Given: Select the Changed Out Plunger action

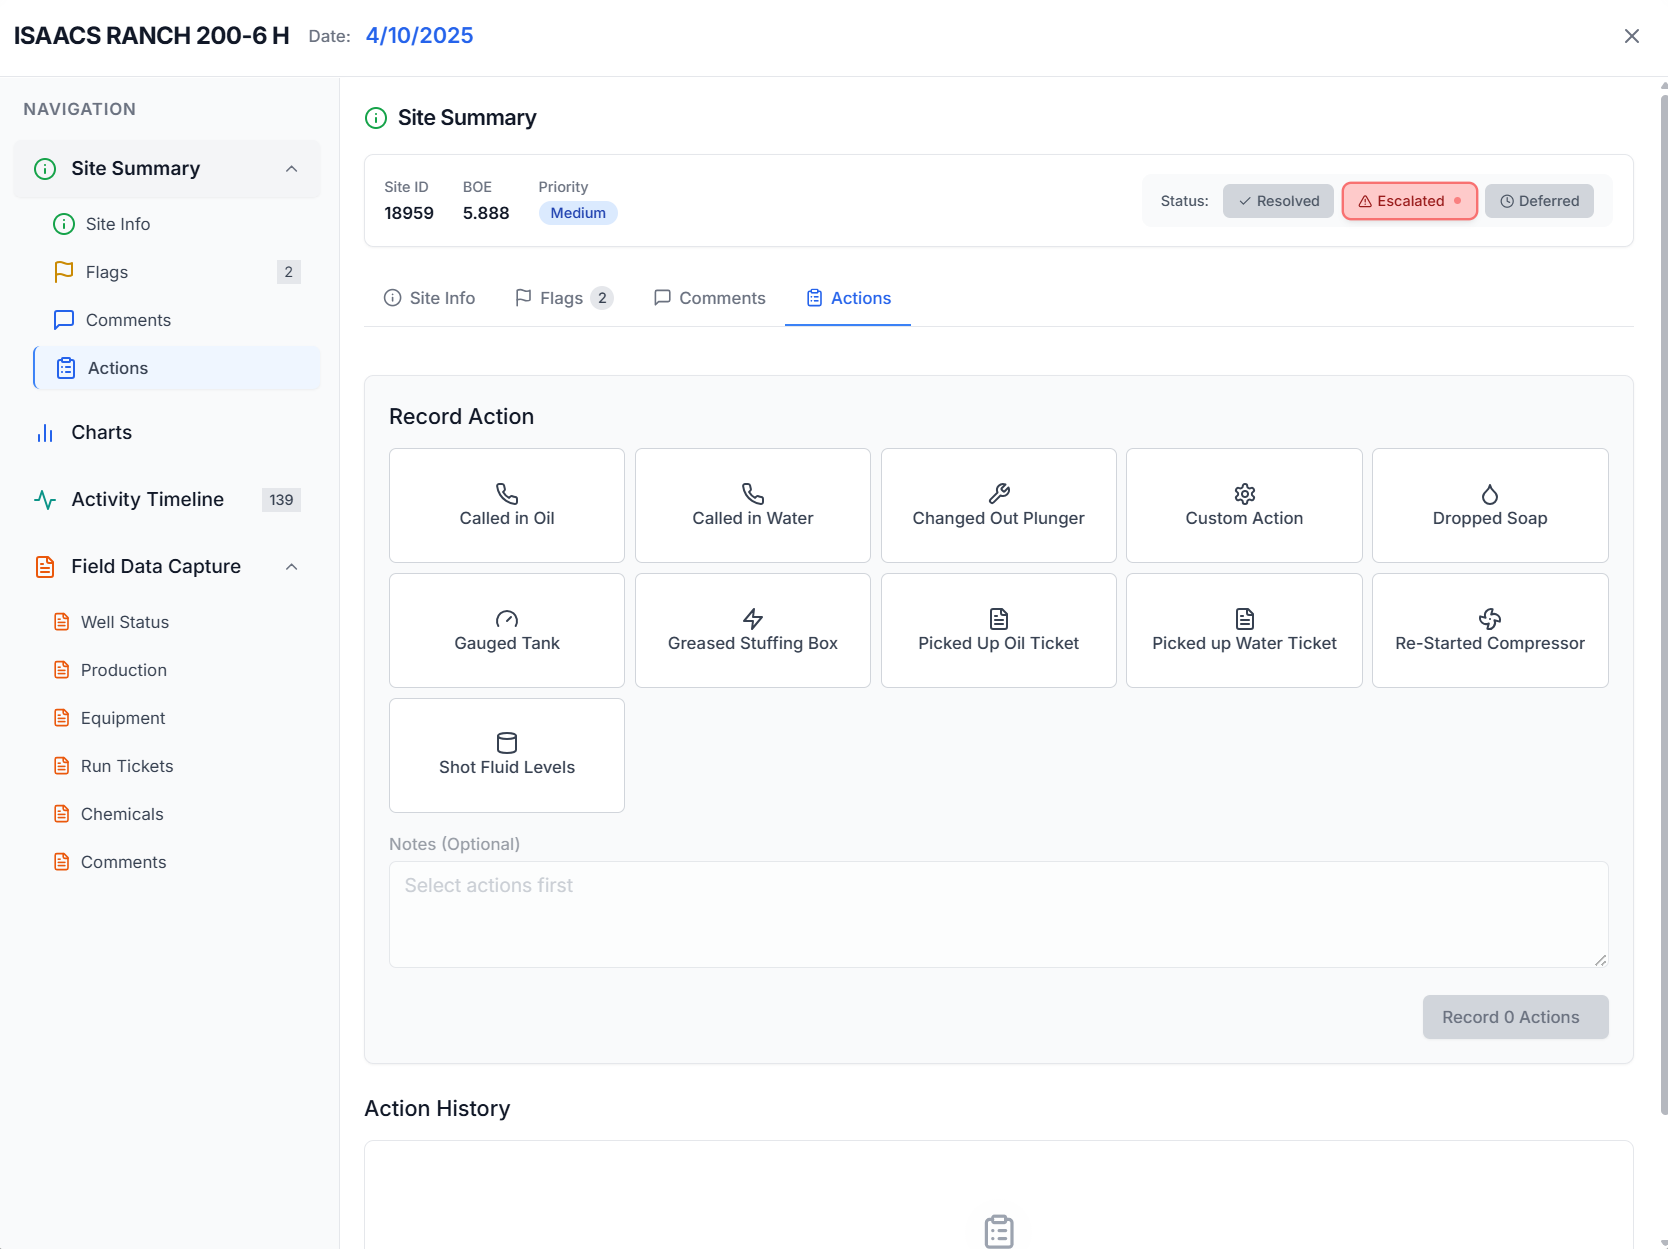Looking at the screenshot, I should [x=997, y=505].
